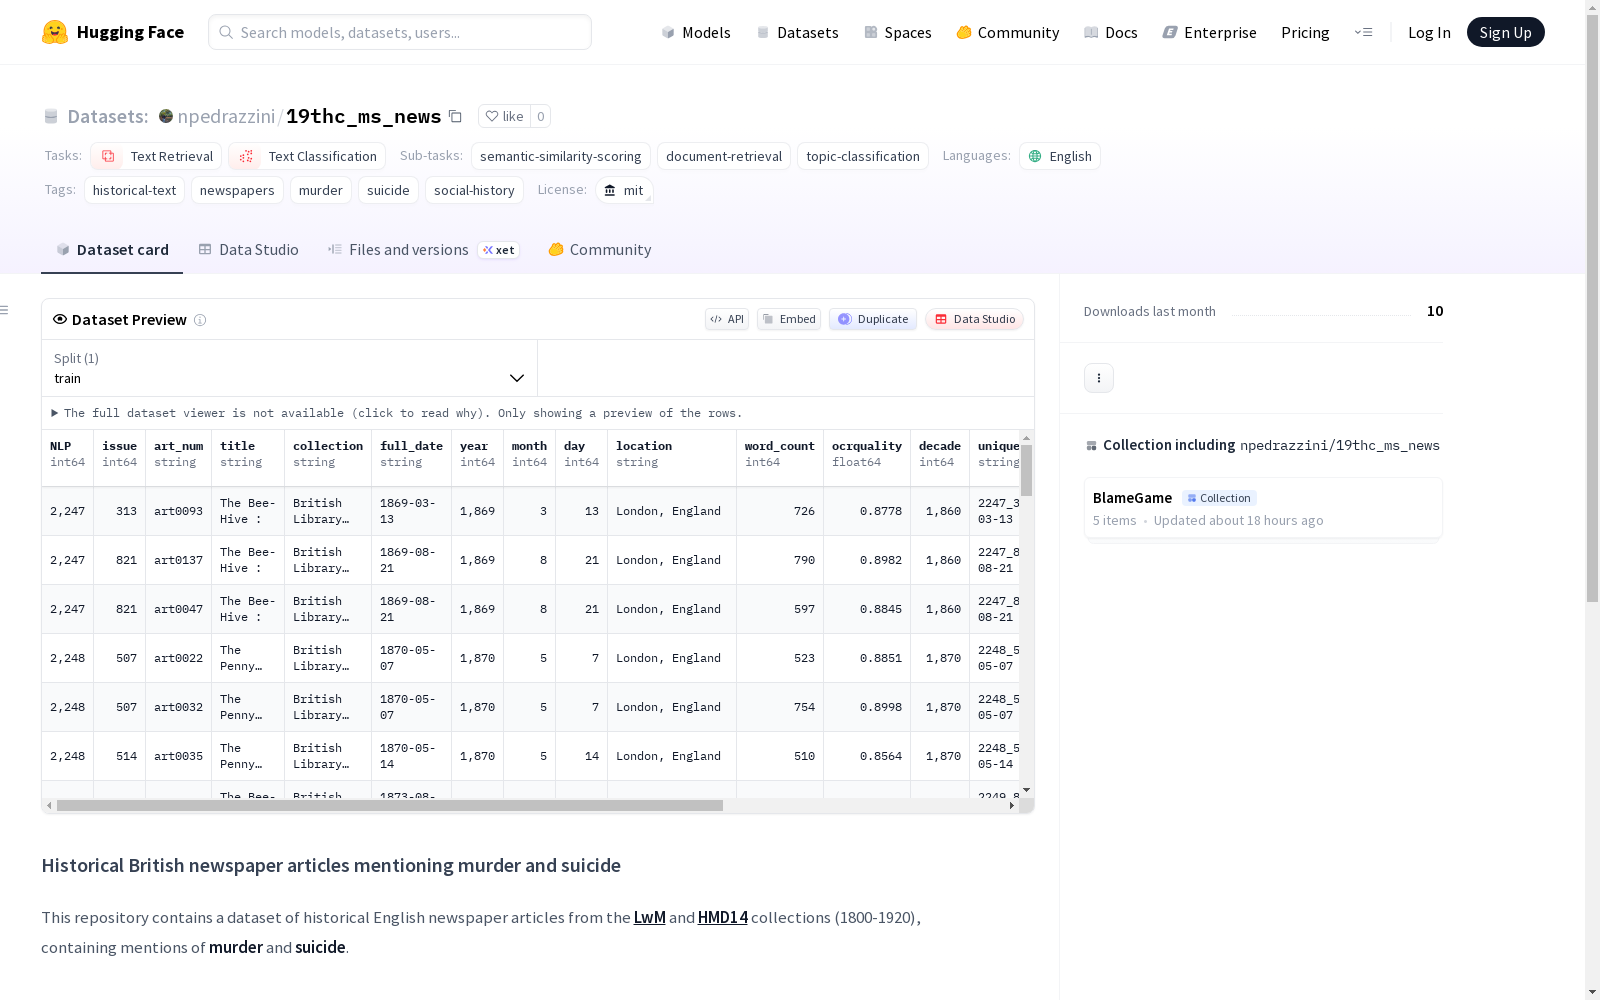1600x1000 pixels.
Task: Click the art0137 cell
Action: (x=179, y=560)
